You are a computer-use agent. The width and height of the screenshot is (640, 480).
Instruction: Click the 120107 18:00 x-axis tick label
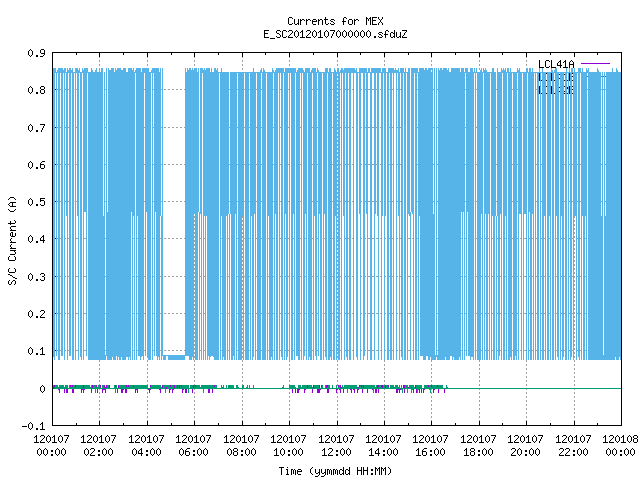[478, 446]
